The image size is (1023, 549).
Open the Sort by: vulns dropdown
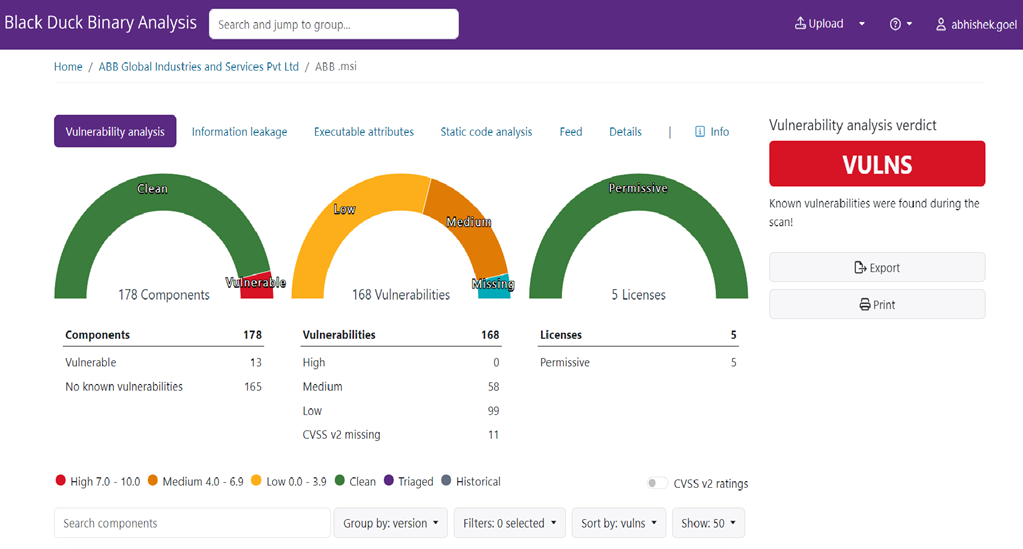[618, 523]
